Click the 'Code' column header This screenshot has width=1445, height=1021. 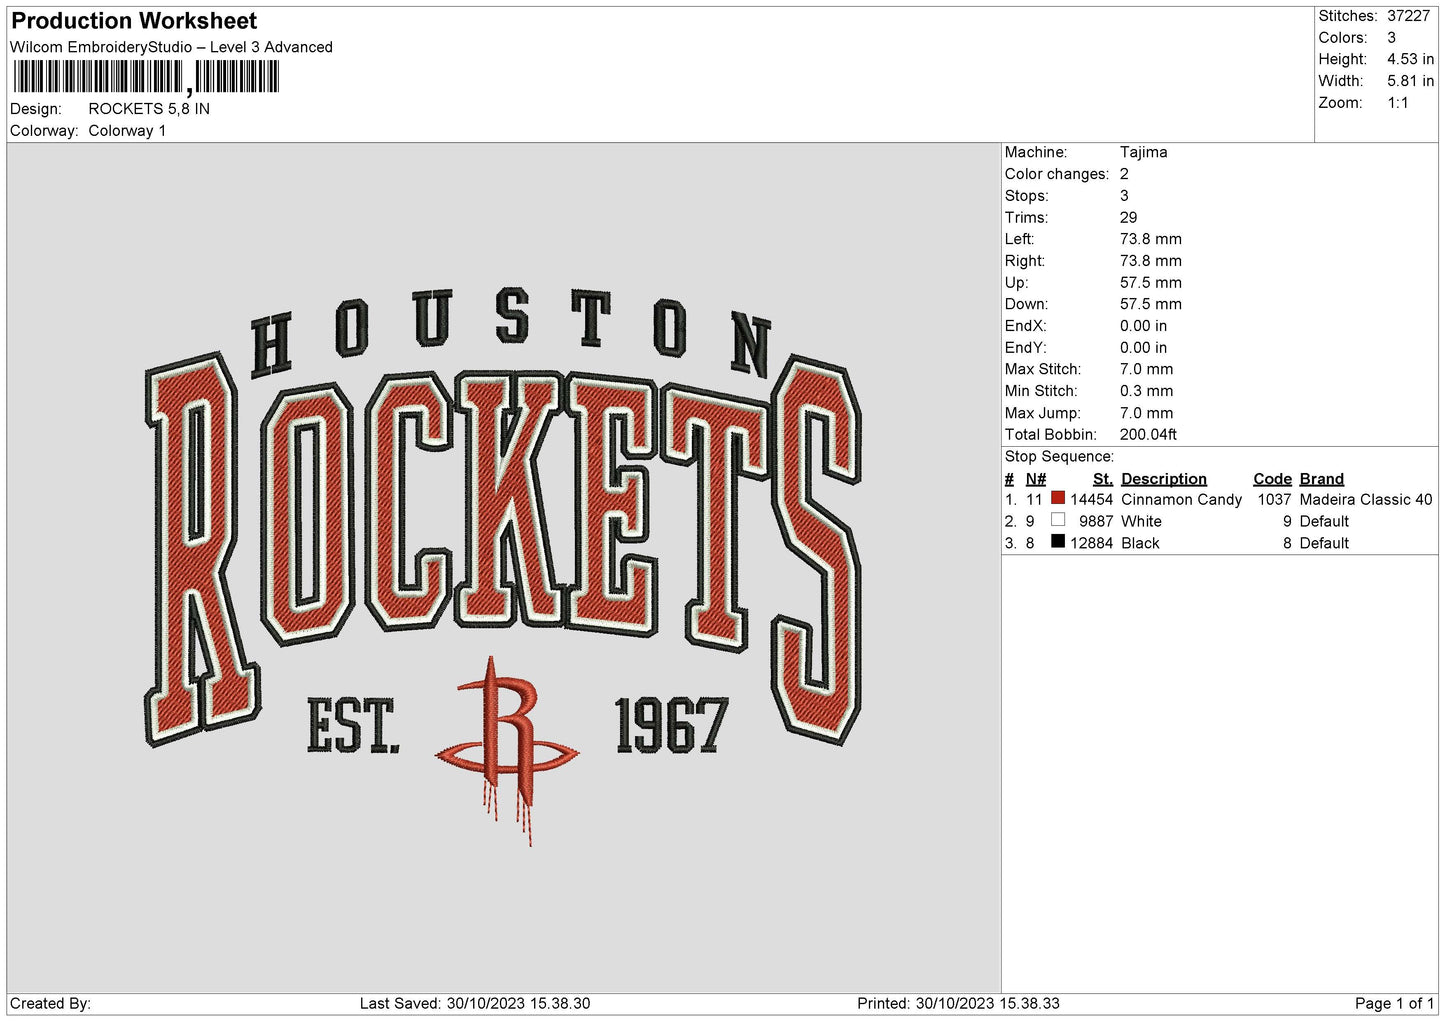1273,478
